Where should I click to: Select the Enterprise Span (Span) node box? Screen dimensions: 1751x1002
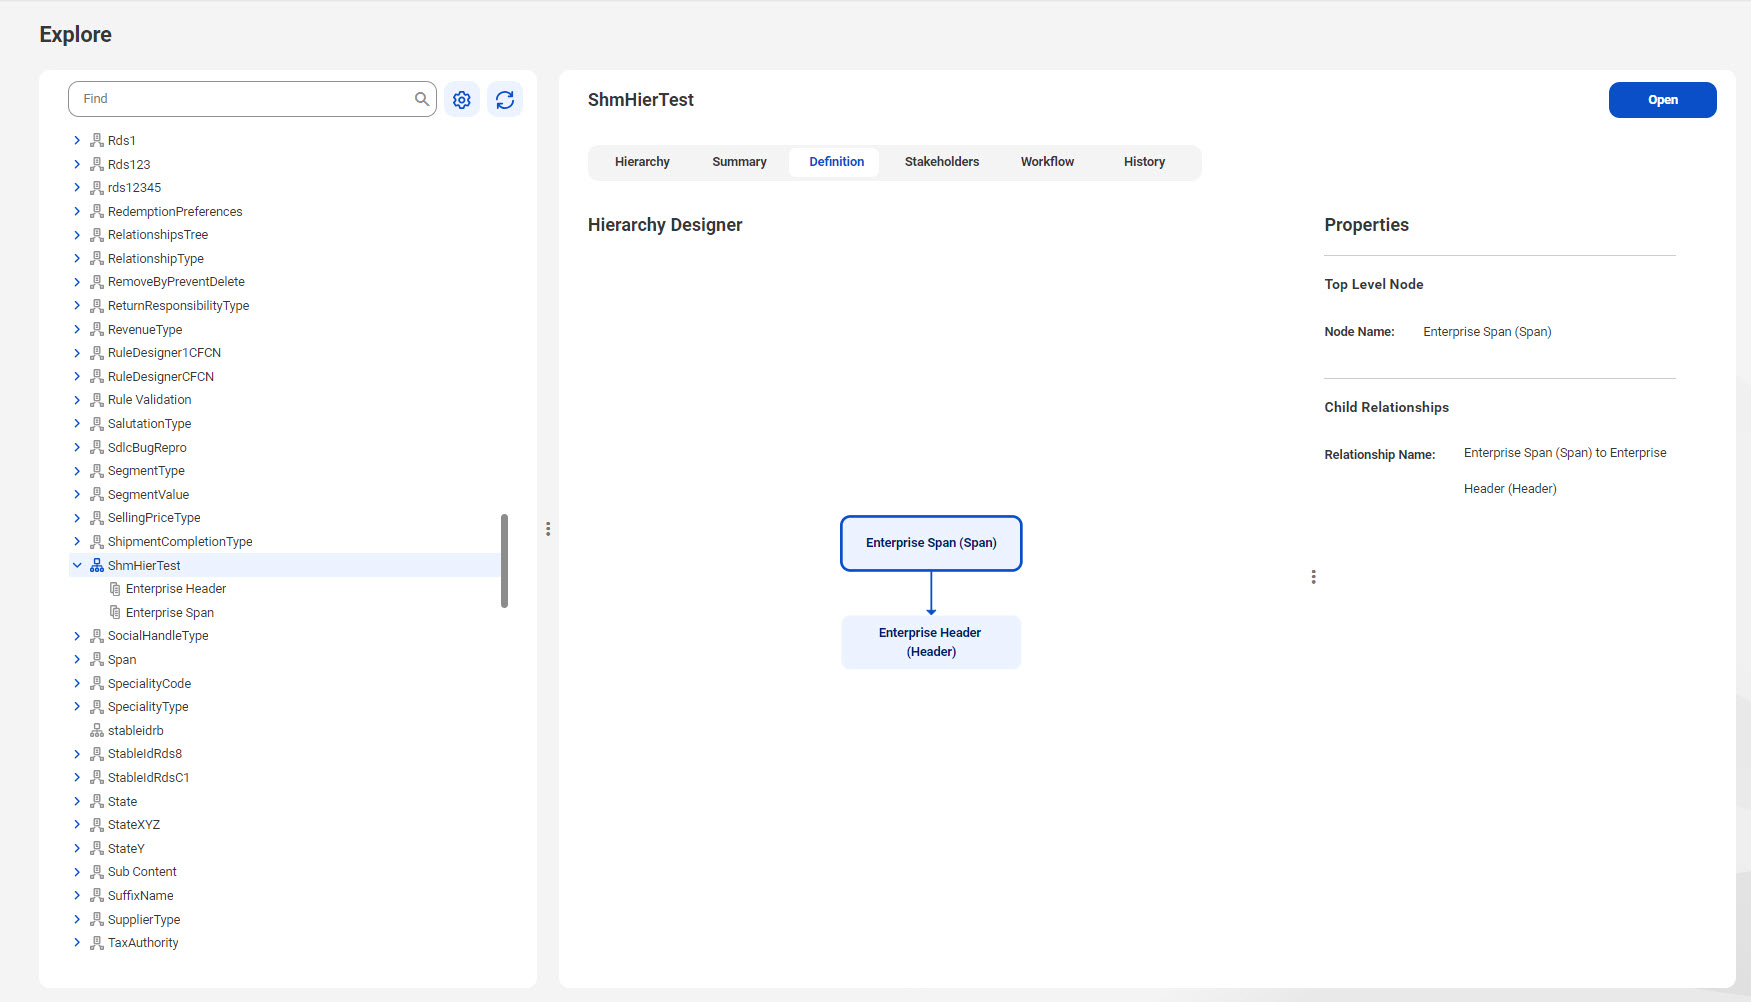pyautogui.click(x=931, y=543)
